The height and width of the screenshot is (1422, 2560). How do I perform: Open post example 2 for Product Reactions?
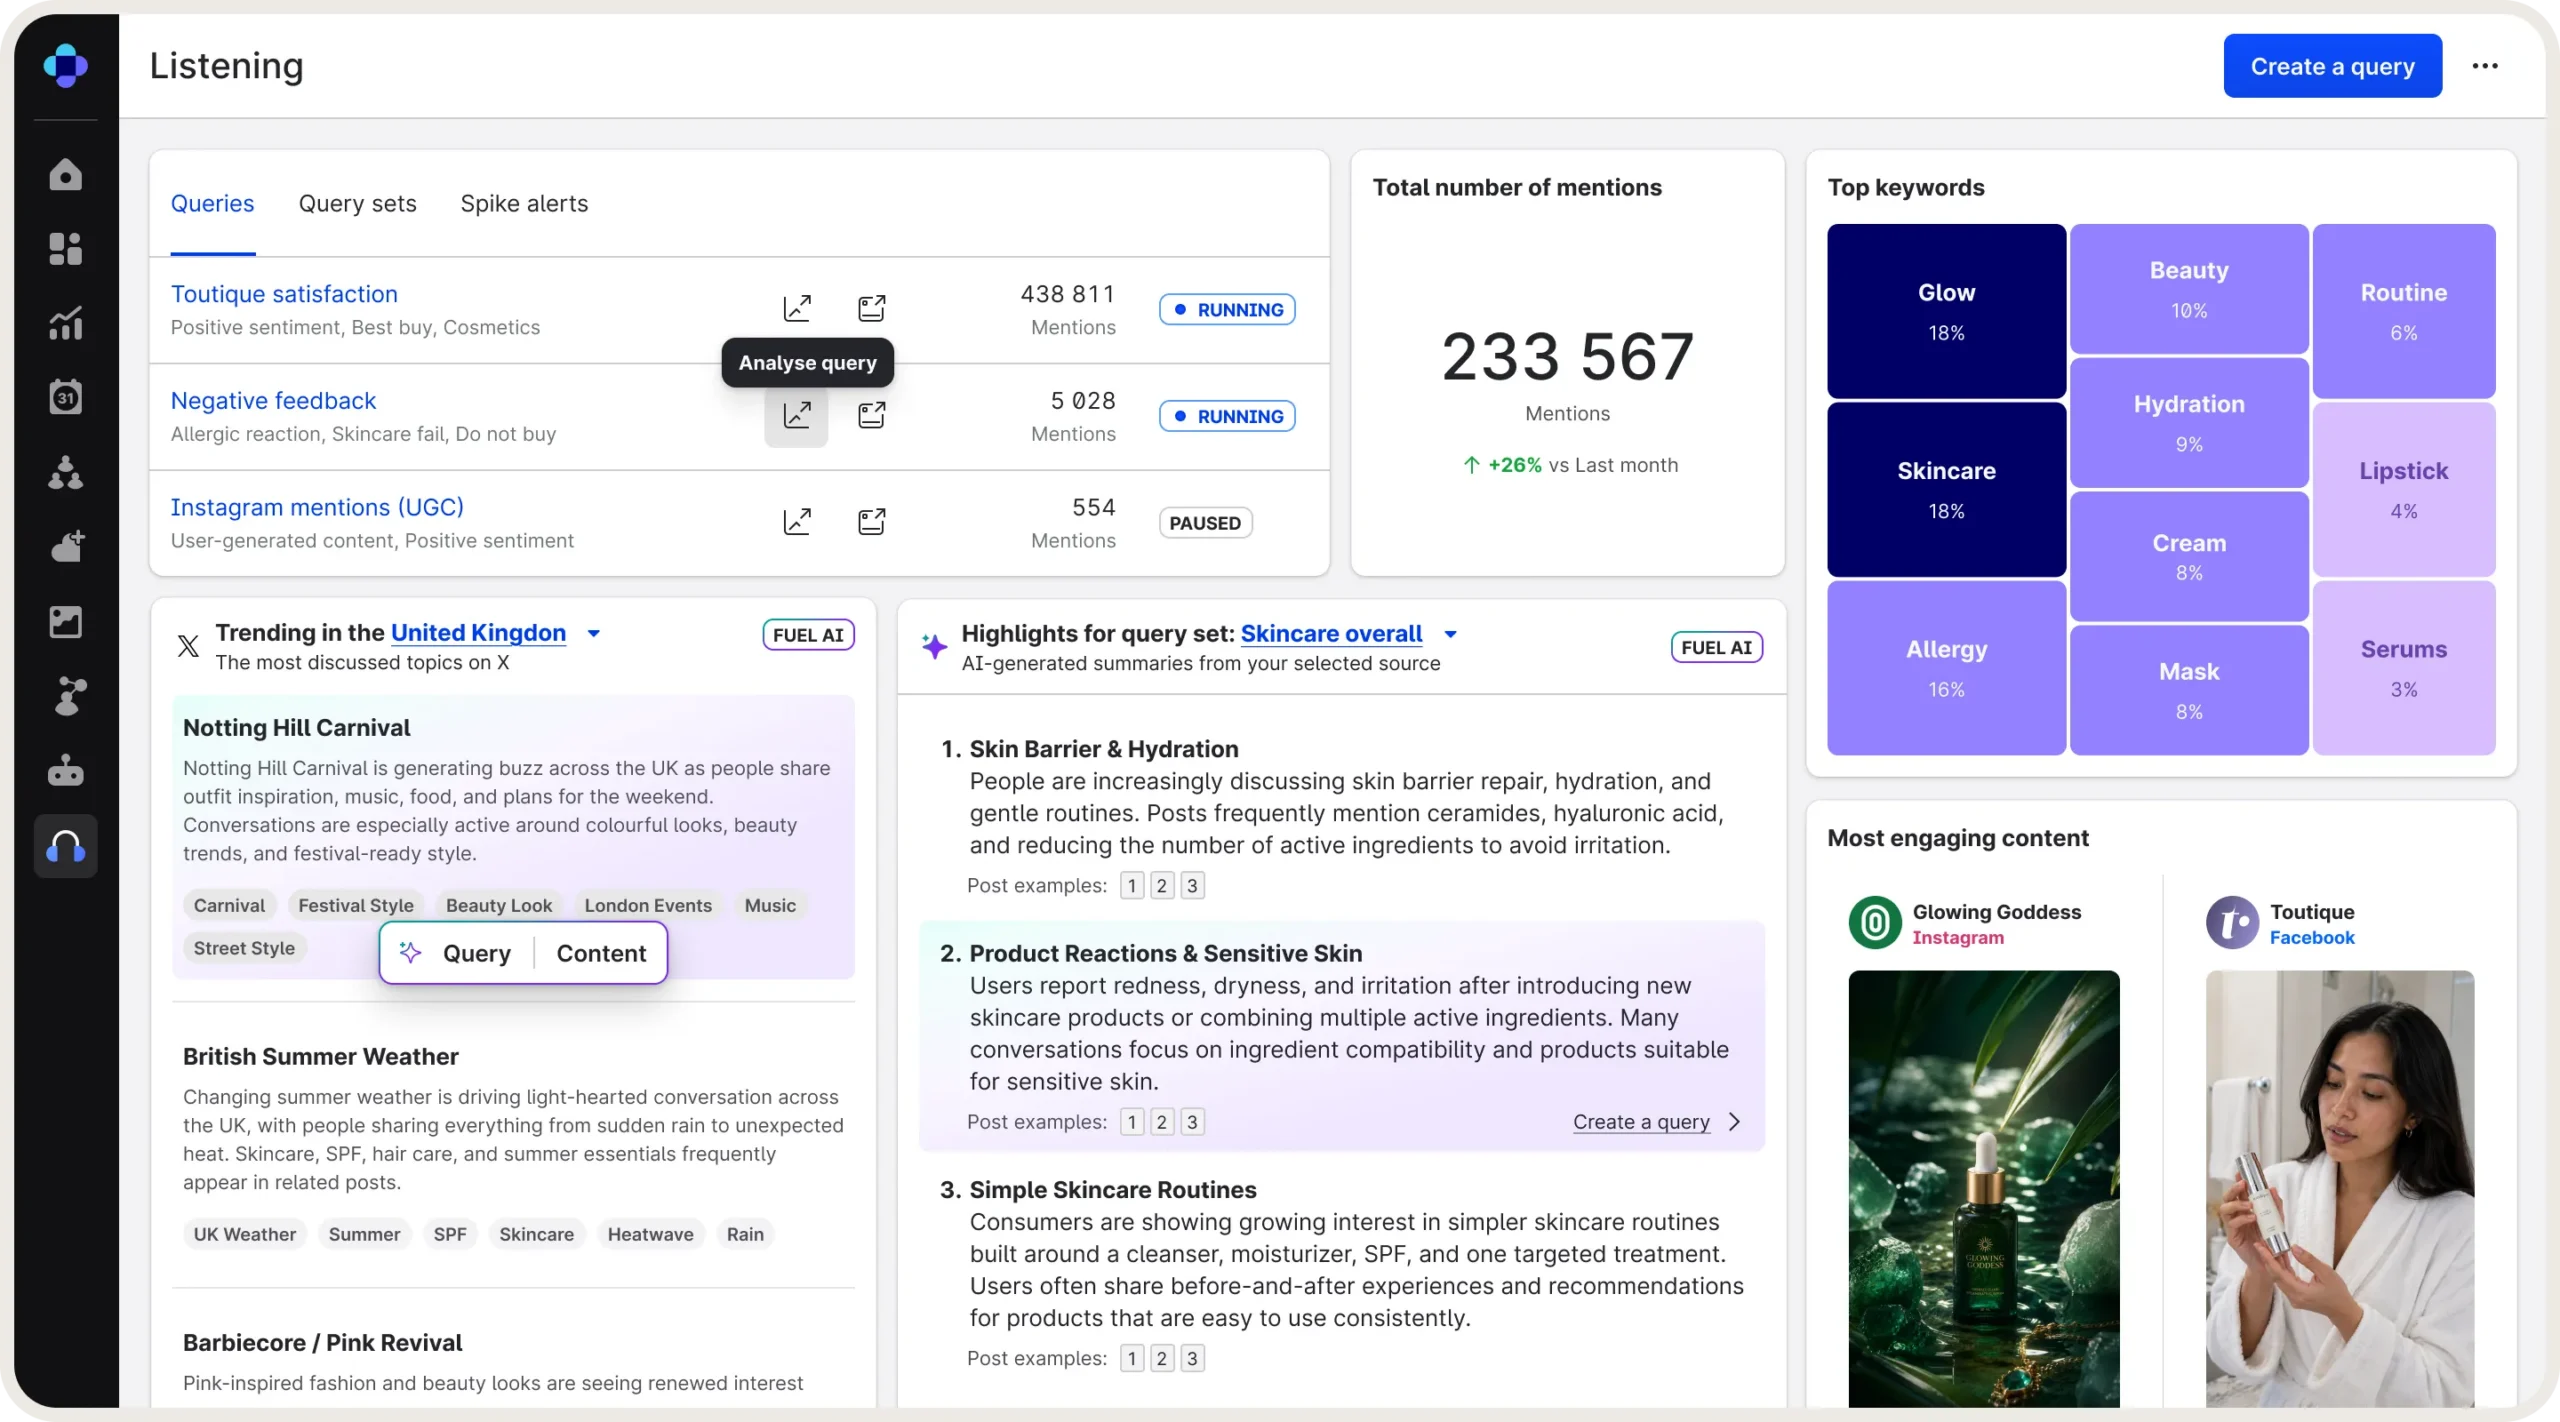(x=1162, y=1122)
